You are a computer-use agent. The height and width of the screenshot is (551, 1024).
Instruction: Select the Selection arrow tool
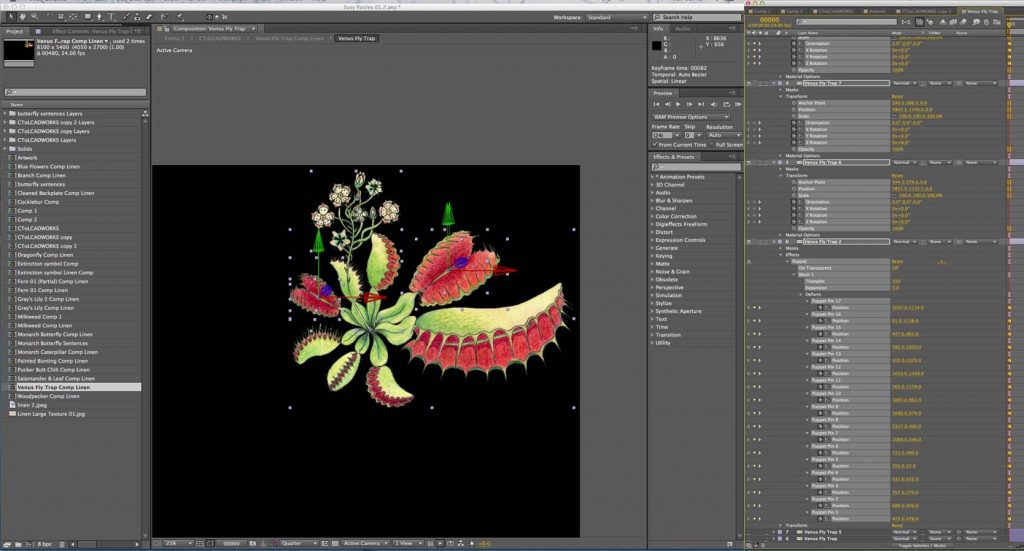click(x=11, y=16)
